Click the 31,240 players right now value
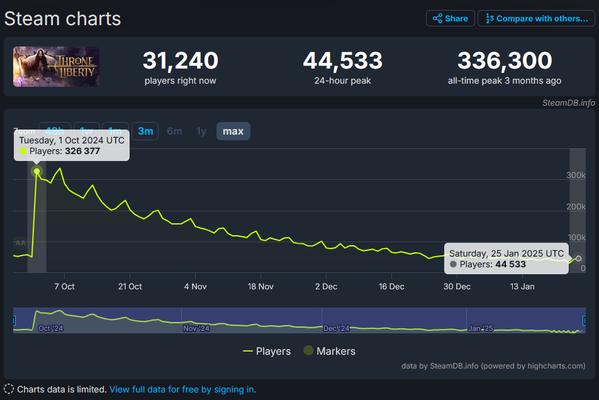Screen dimensions: 599x400 point(180,60)
